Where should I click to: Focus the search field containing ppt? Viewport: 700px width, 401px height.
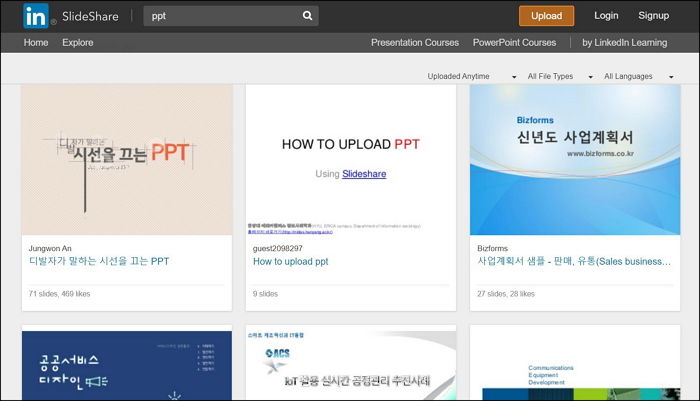[x=231, y=16]
